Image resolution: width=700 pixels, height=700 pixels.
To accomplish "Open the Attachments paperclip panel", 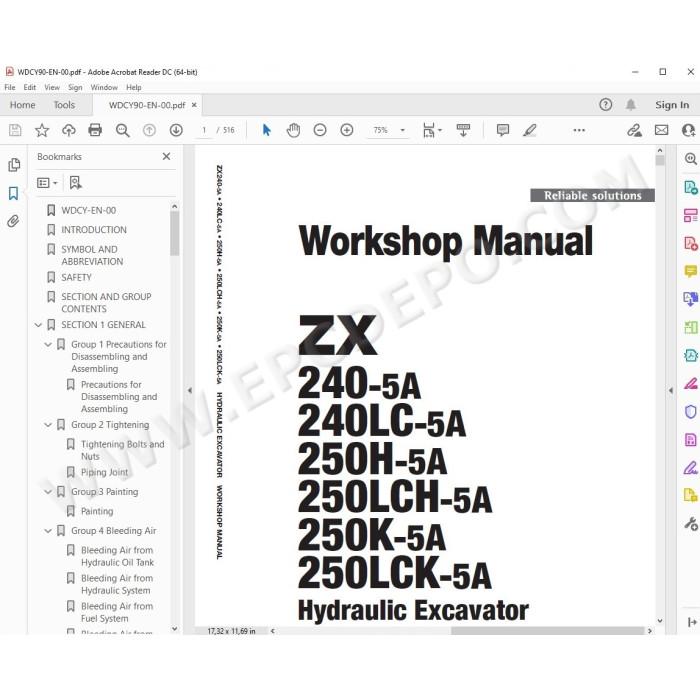I will [13, 221].
